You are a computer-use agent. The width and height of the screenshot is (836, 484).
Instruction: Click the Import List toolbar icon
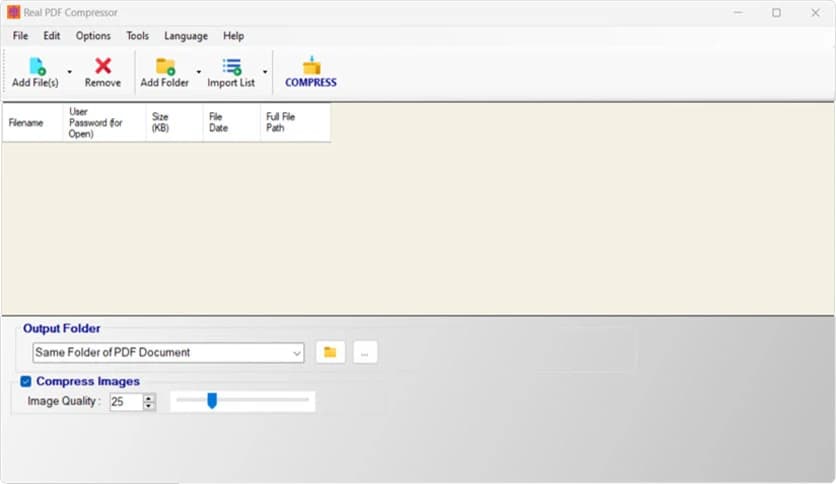click(231, 72)
